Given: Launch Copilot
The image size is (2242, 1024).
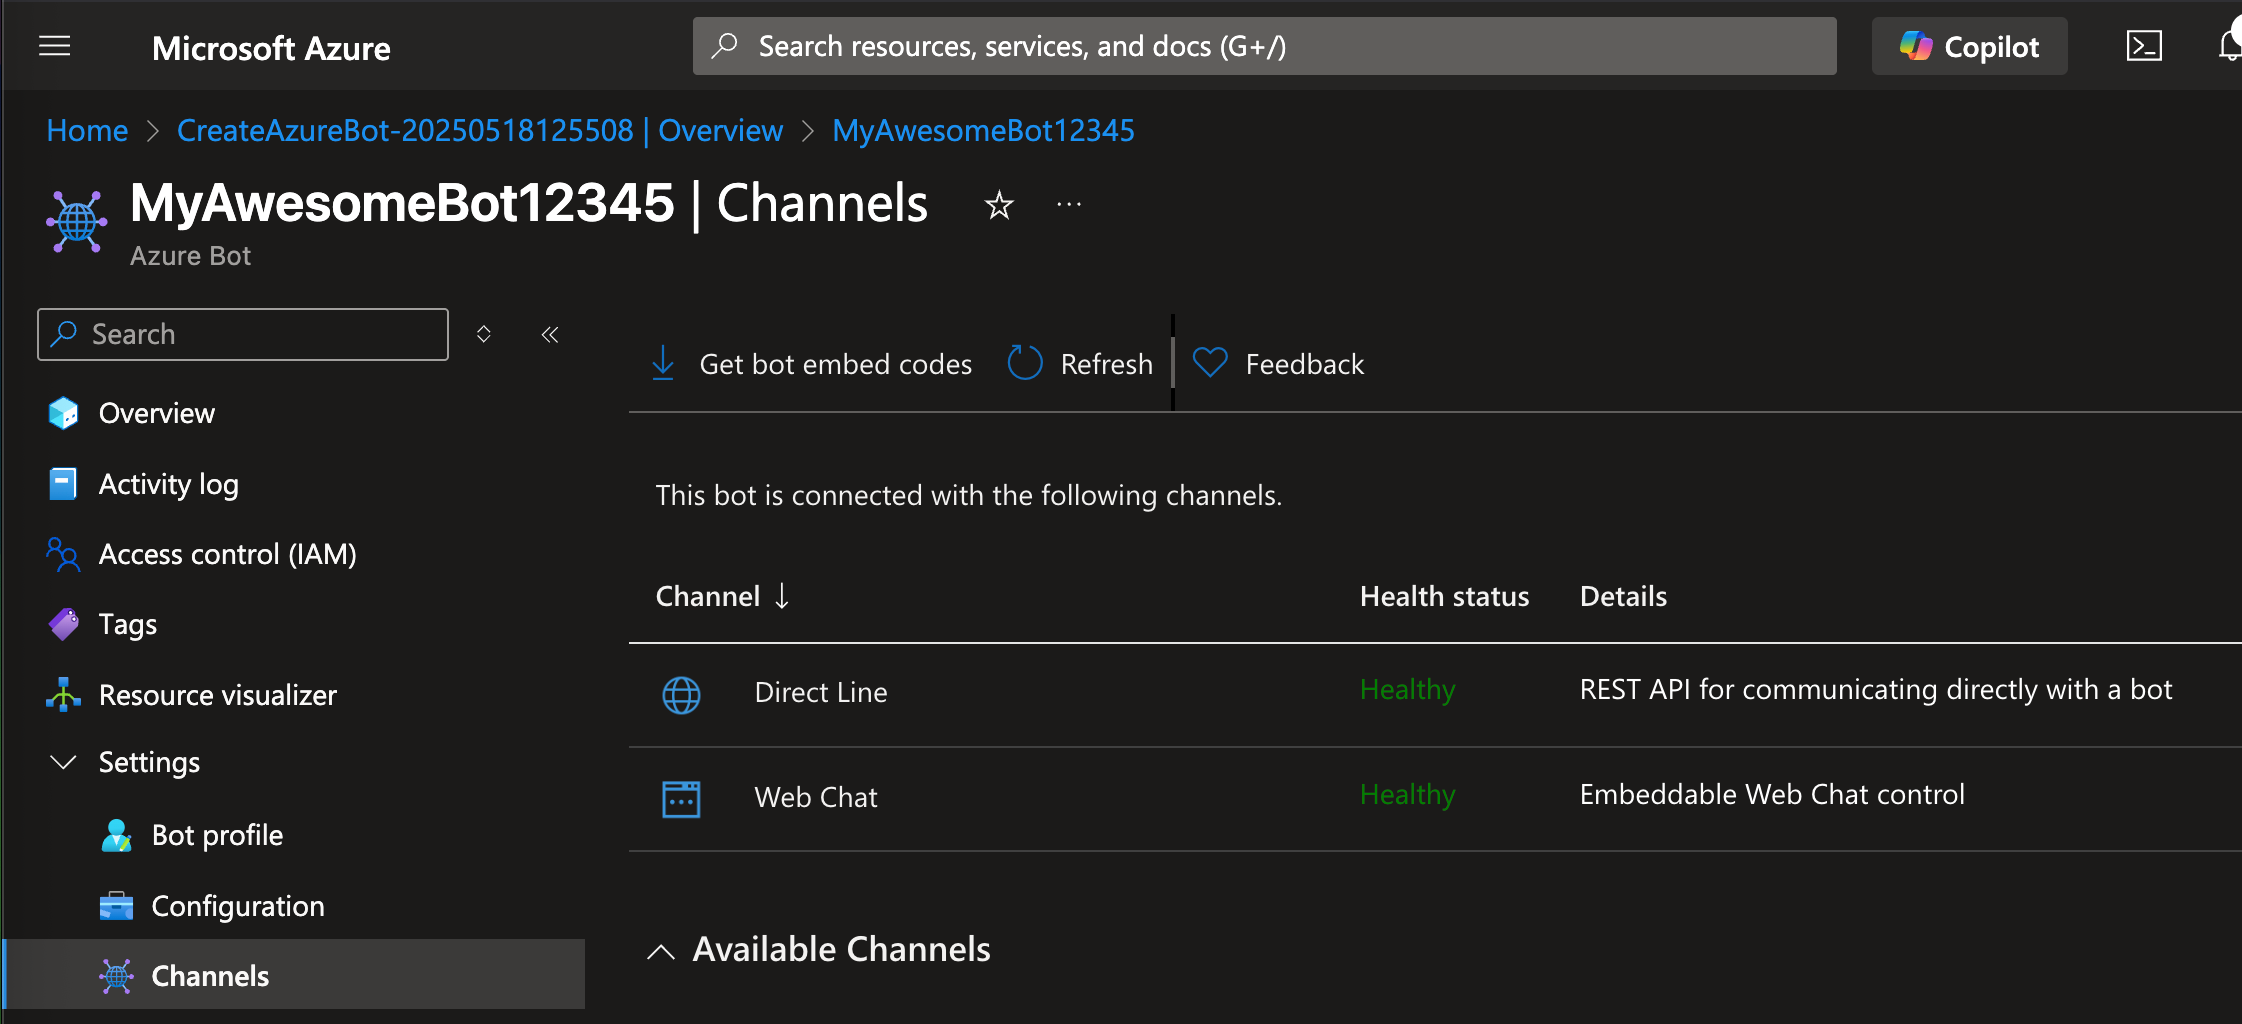Looking at the screenshot, I should click(x=1969, y=46).
